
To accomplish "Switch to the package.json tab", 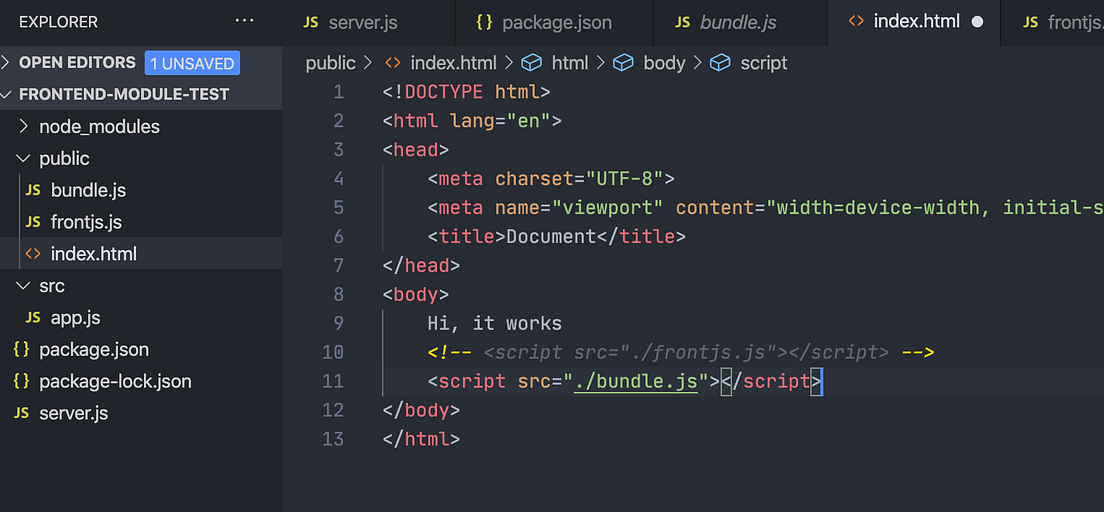I will click(554, 23).
